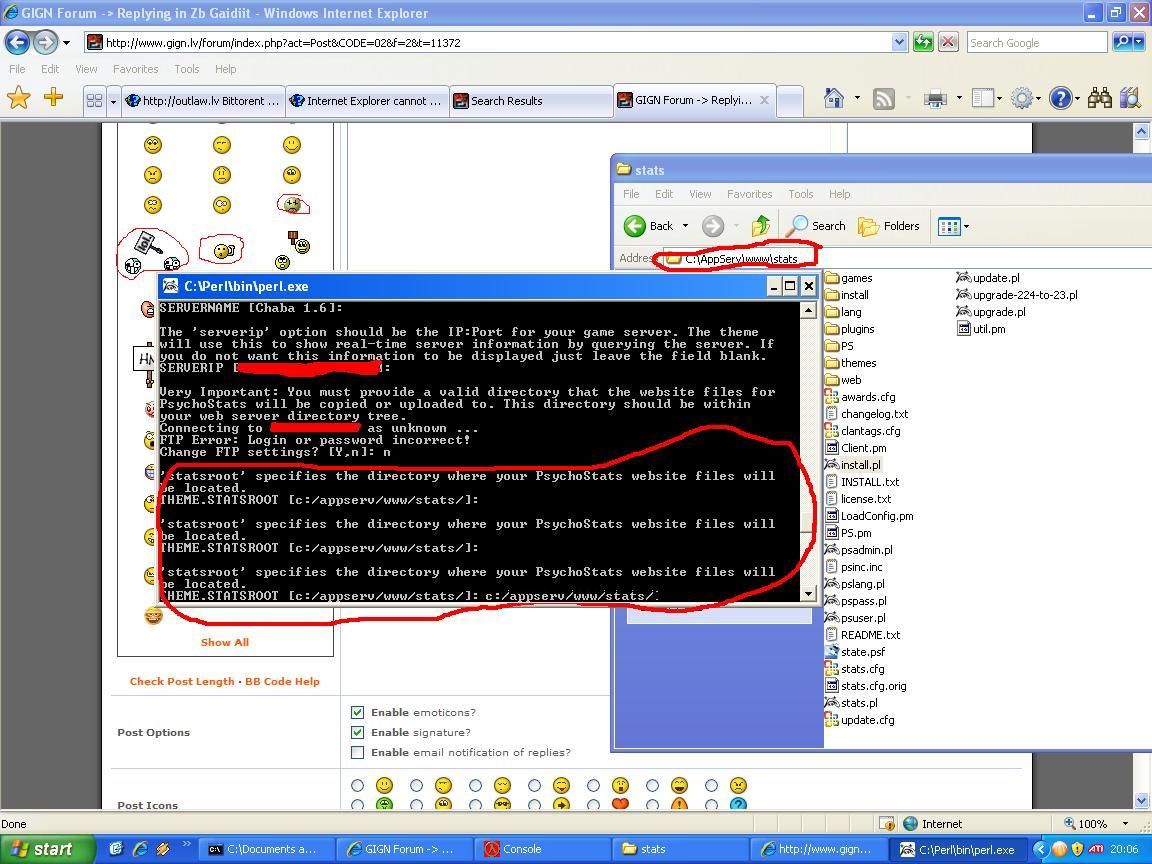The image size is (1152, 864).
Task: Select the stats.cfg file
Action: coord(854,669)
